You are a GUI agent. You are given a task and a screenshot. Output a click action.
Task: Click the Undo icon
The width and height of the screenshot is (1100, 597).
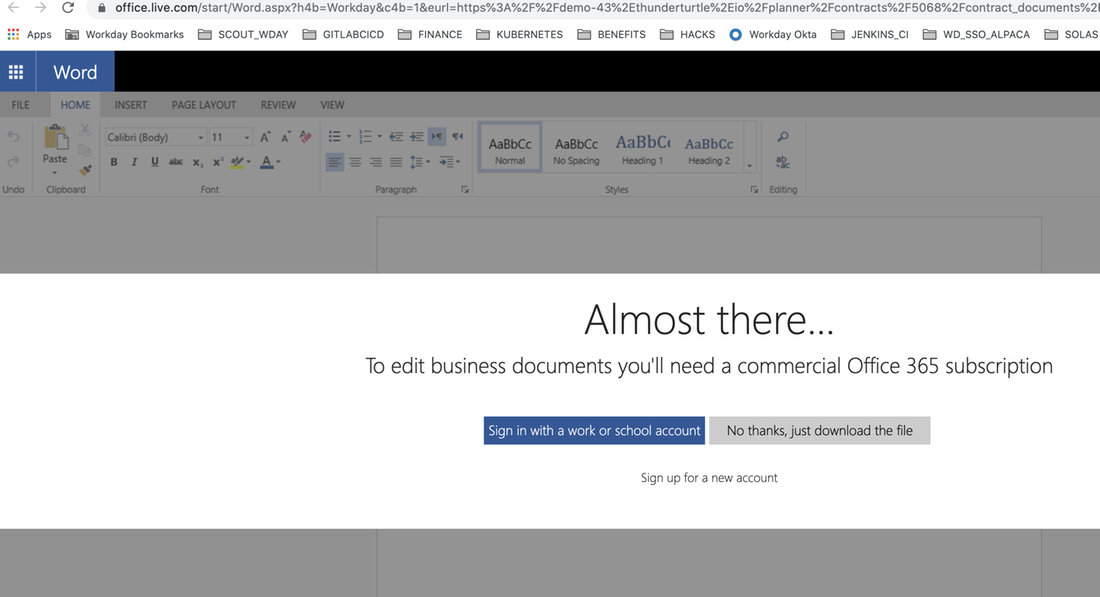click(13, 136)
